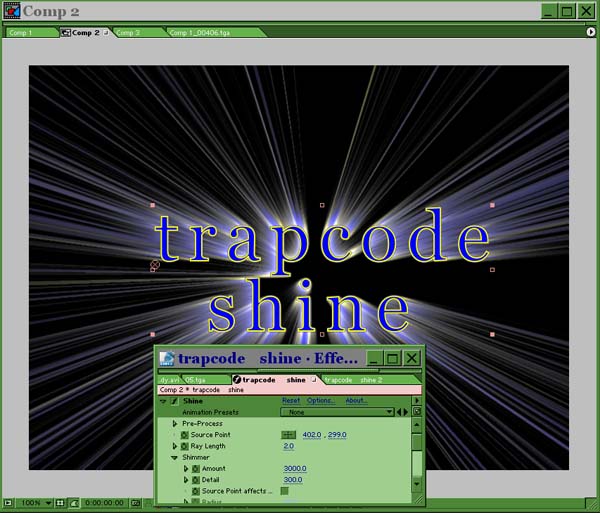The height and width of the screenshot is (513, 600).
Task: Open Shine About link
Action: point(356,401)
